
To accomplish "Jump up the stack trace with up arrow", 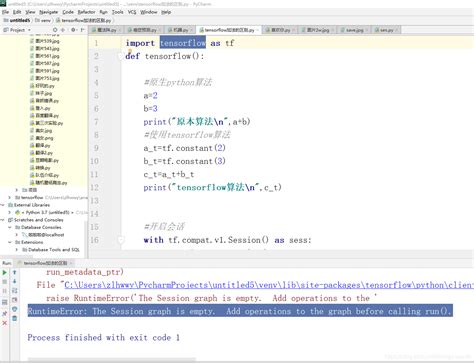I will click(15, 272).
